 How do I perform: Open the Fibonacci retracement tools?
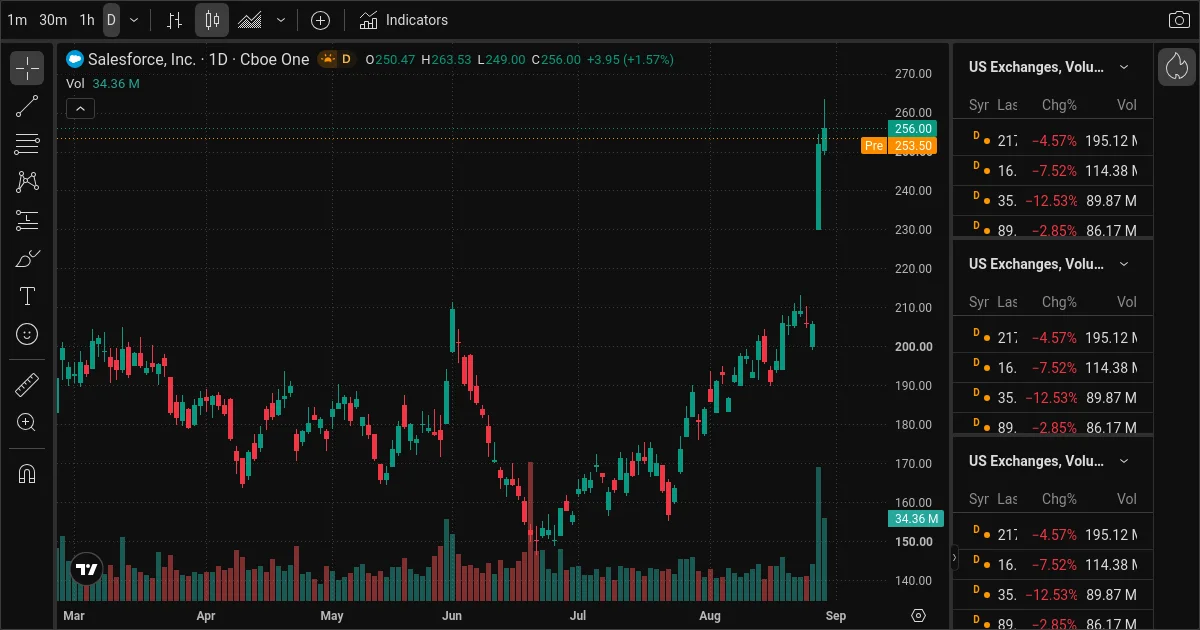[x=27, y=144]
